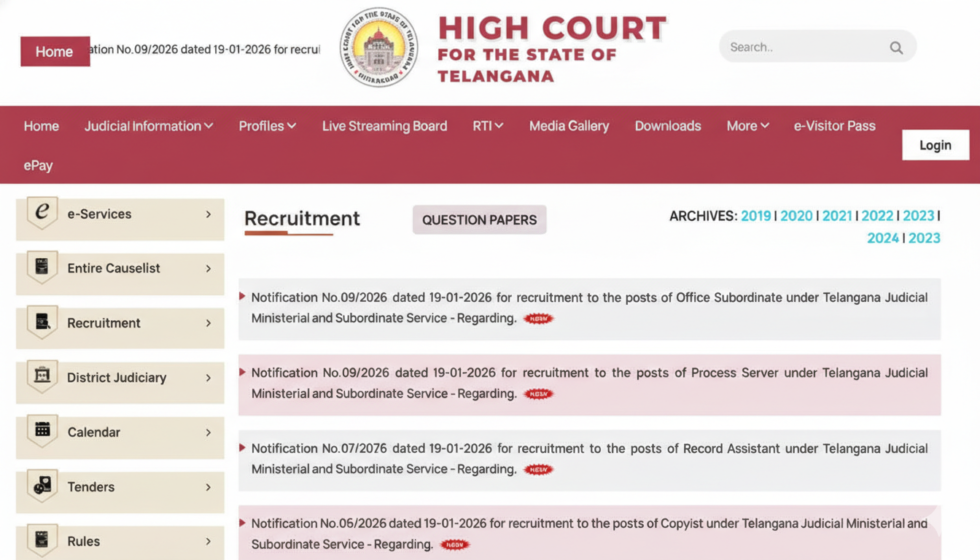Expand District Judiciary sidebar chevron
The width and height of the screenshot is (980, 560).
pos(209,378)
